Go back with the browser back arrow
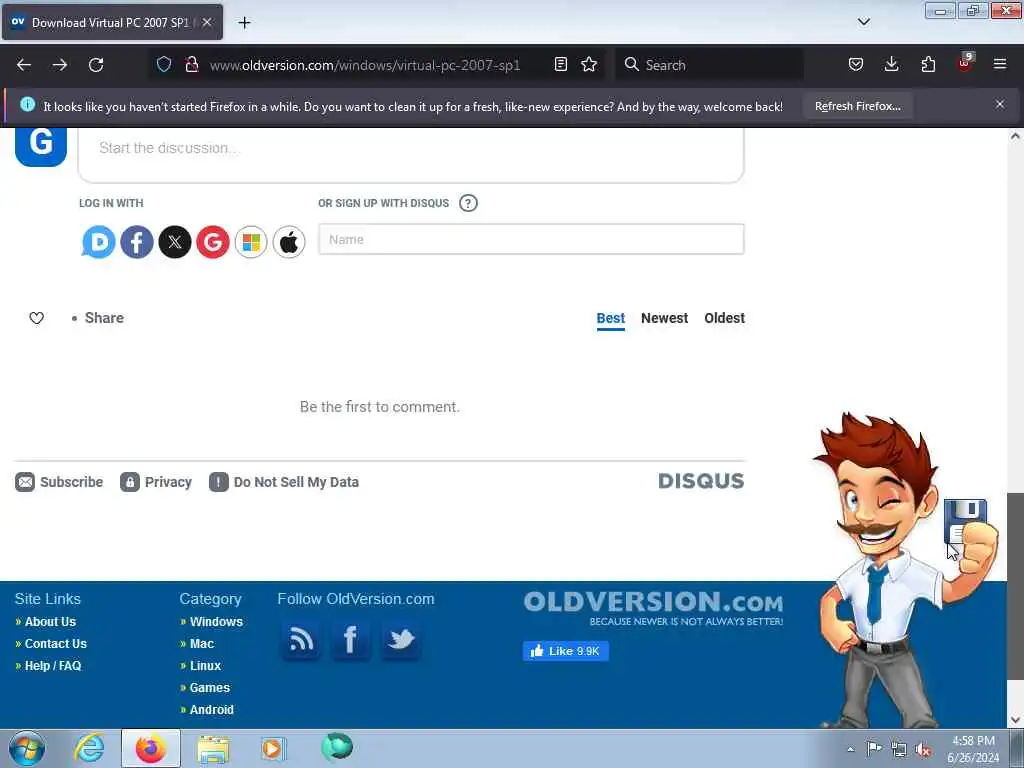1024x768 pixels. 24,65
